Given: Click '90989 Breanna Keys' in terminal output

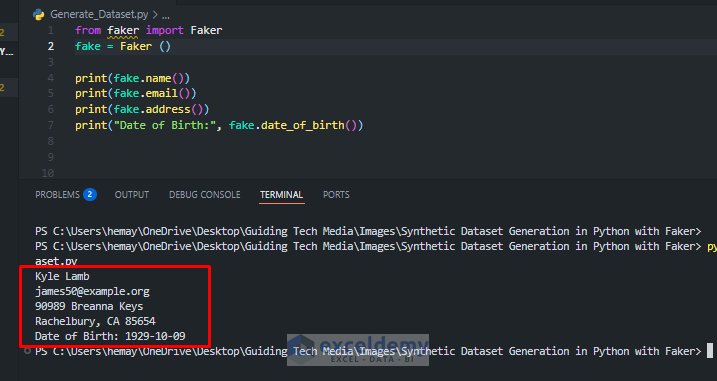Looking at the screenshot, I should [89, 306].
